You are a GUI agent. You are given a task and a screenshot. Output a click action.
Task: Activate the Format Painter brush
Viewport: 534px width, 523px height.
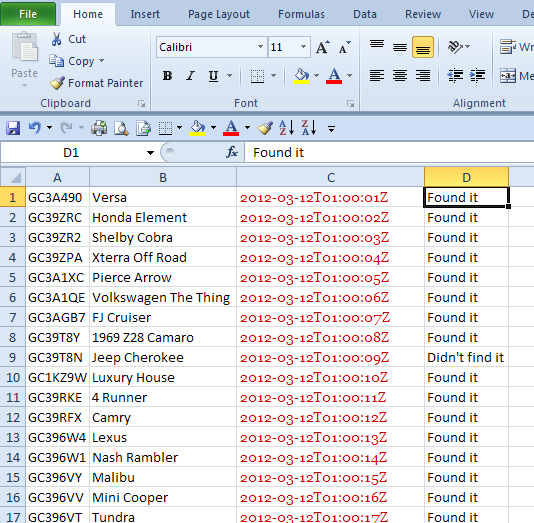pyautogui.click(x=57, y=83)
